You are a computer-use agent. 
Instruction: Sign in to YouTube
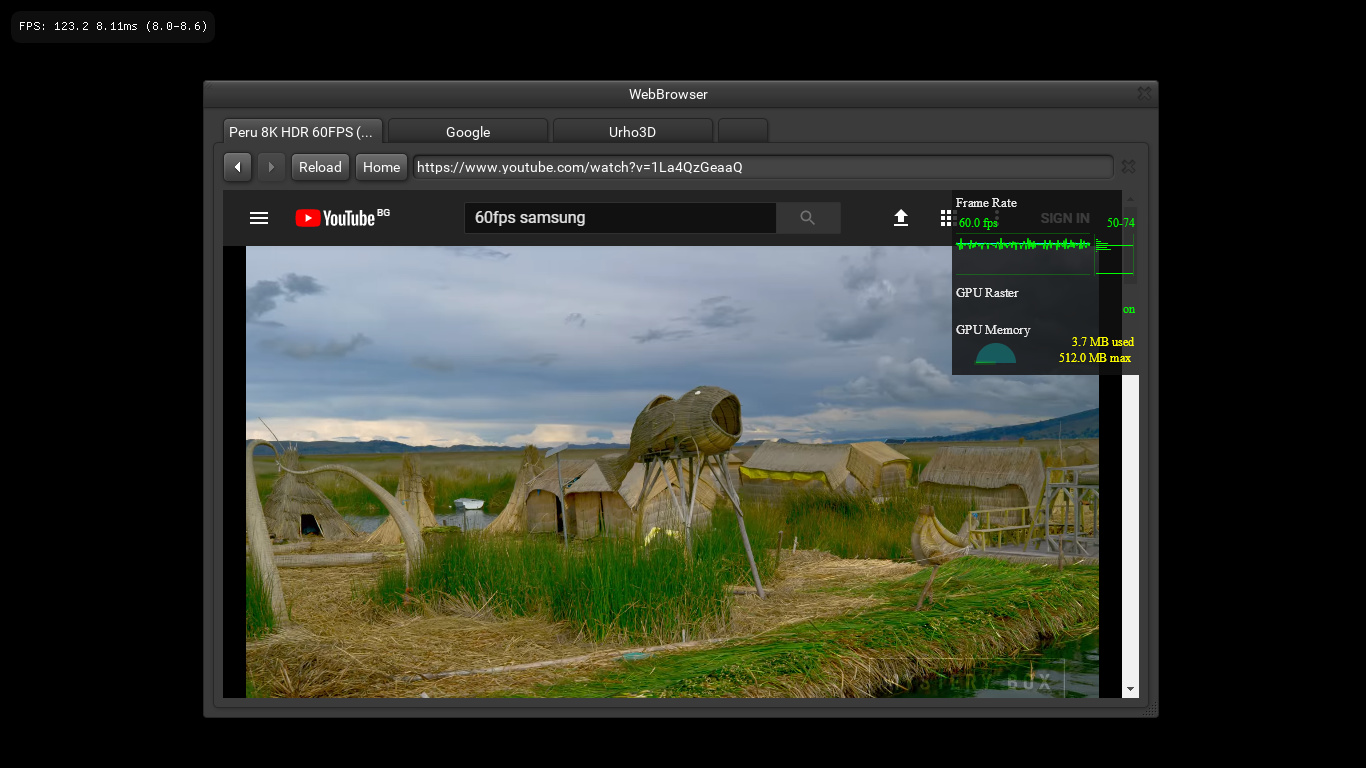tap(1065, 218)
